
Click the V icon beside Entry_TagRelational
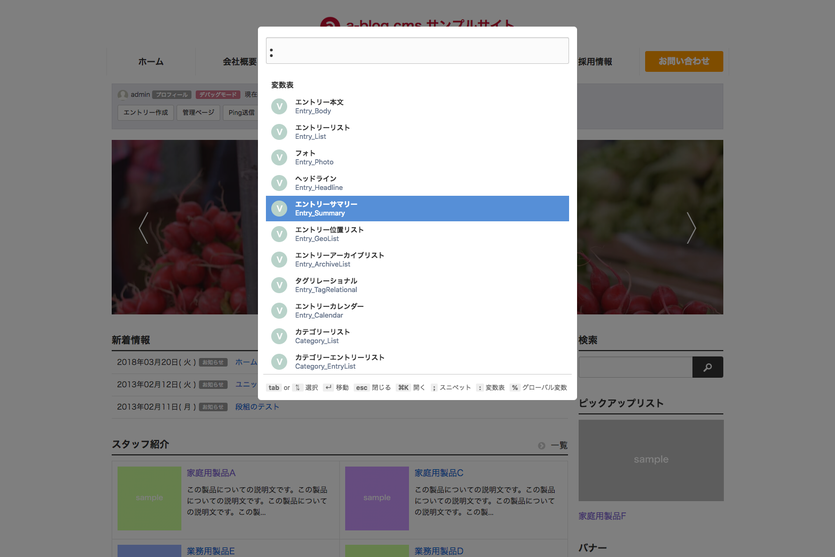click(x=279, y=285)
